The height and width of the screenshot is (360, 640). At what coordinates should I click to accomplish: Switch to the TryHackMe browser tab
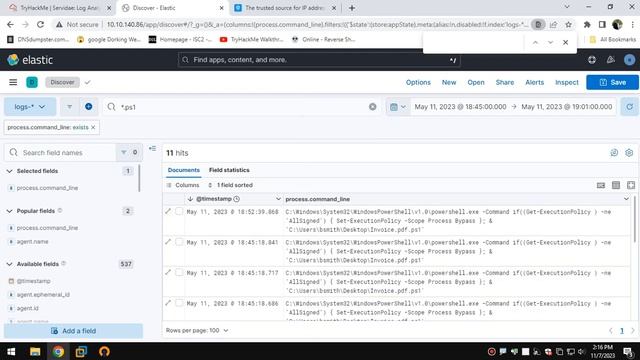click(x=59, y=8)
